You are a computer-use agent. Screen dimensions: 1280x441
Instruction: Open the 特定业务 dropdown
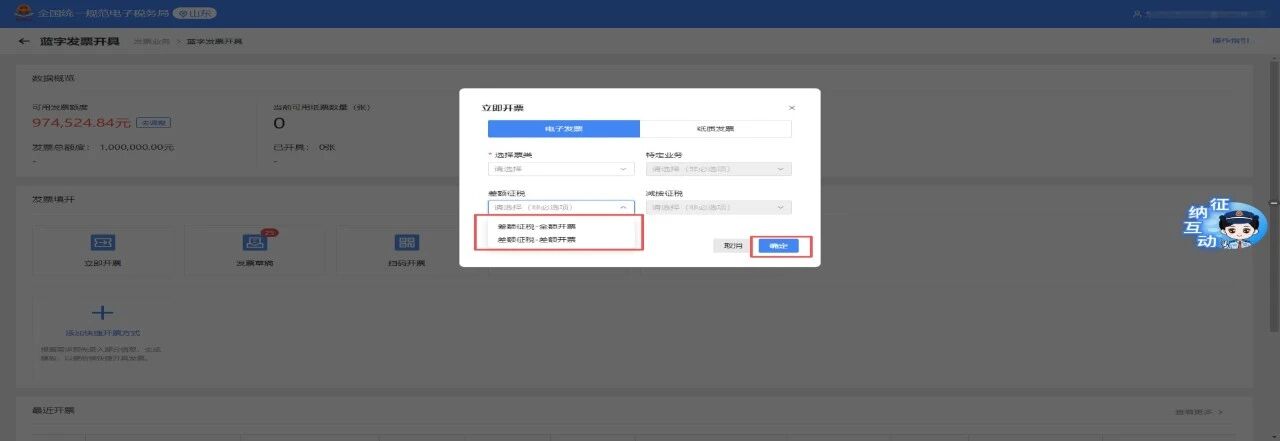[x=718, y=169]
